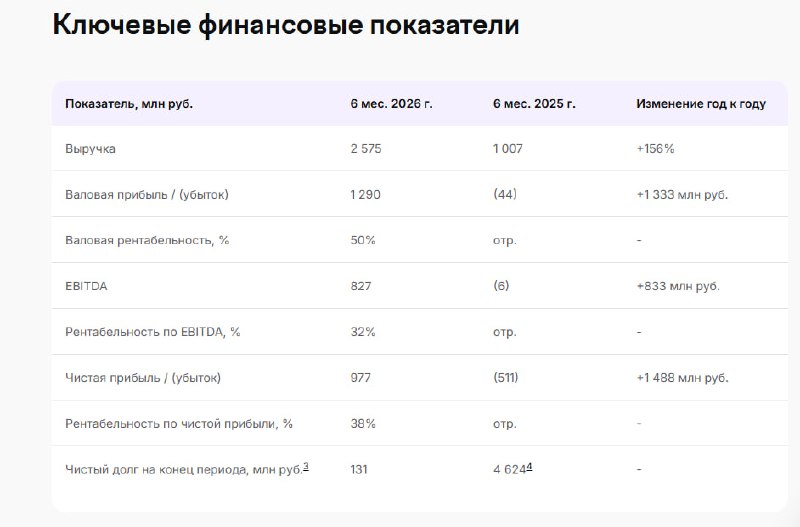Click net debt value '131'
Viewport: 800px width, 527px height.
359,469
